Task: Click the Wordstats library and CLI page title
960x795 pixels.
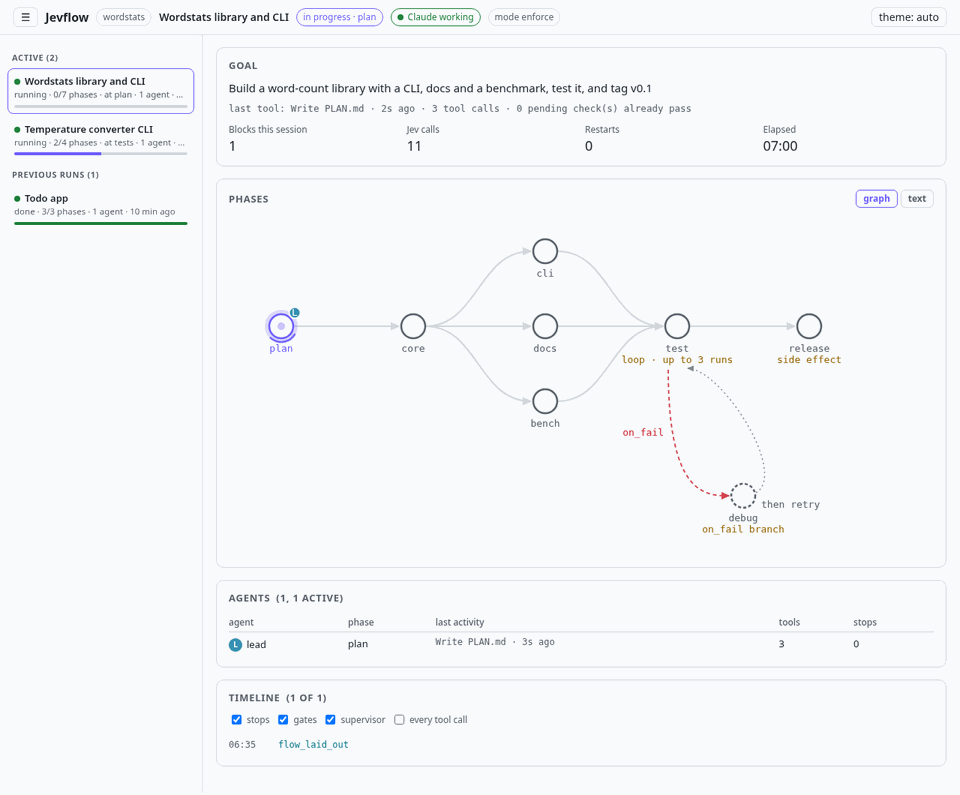Action: [223, 17]
